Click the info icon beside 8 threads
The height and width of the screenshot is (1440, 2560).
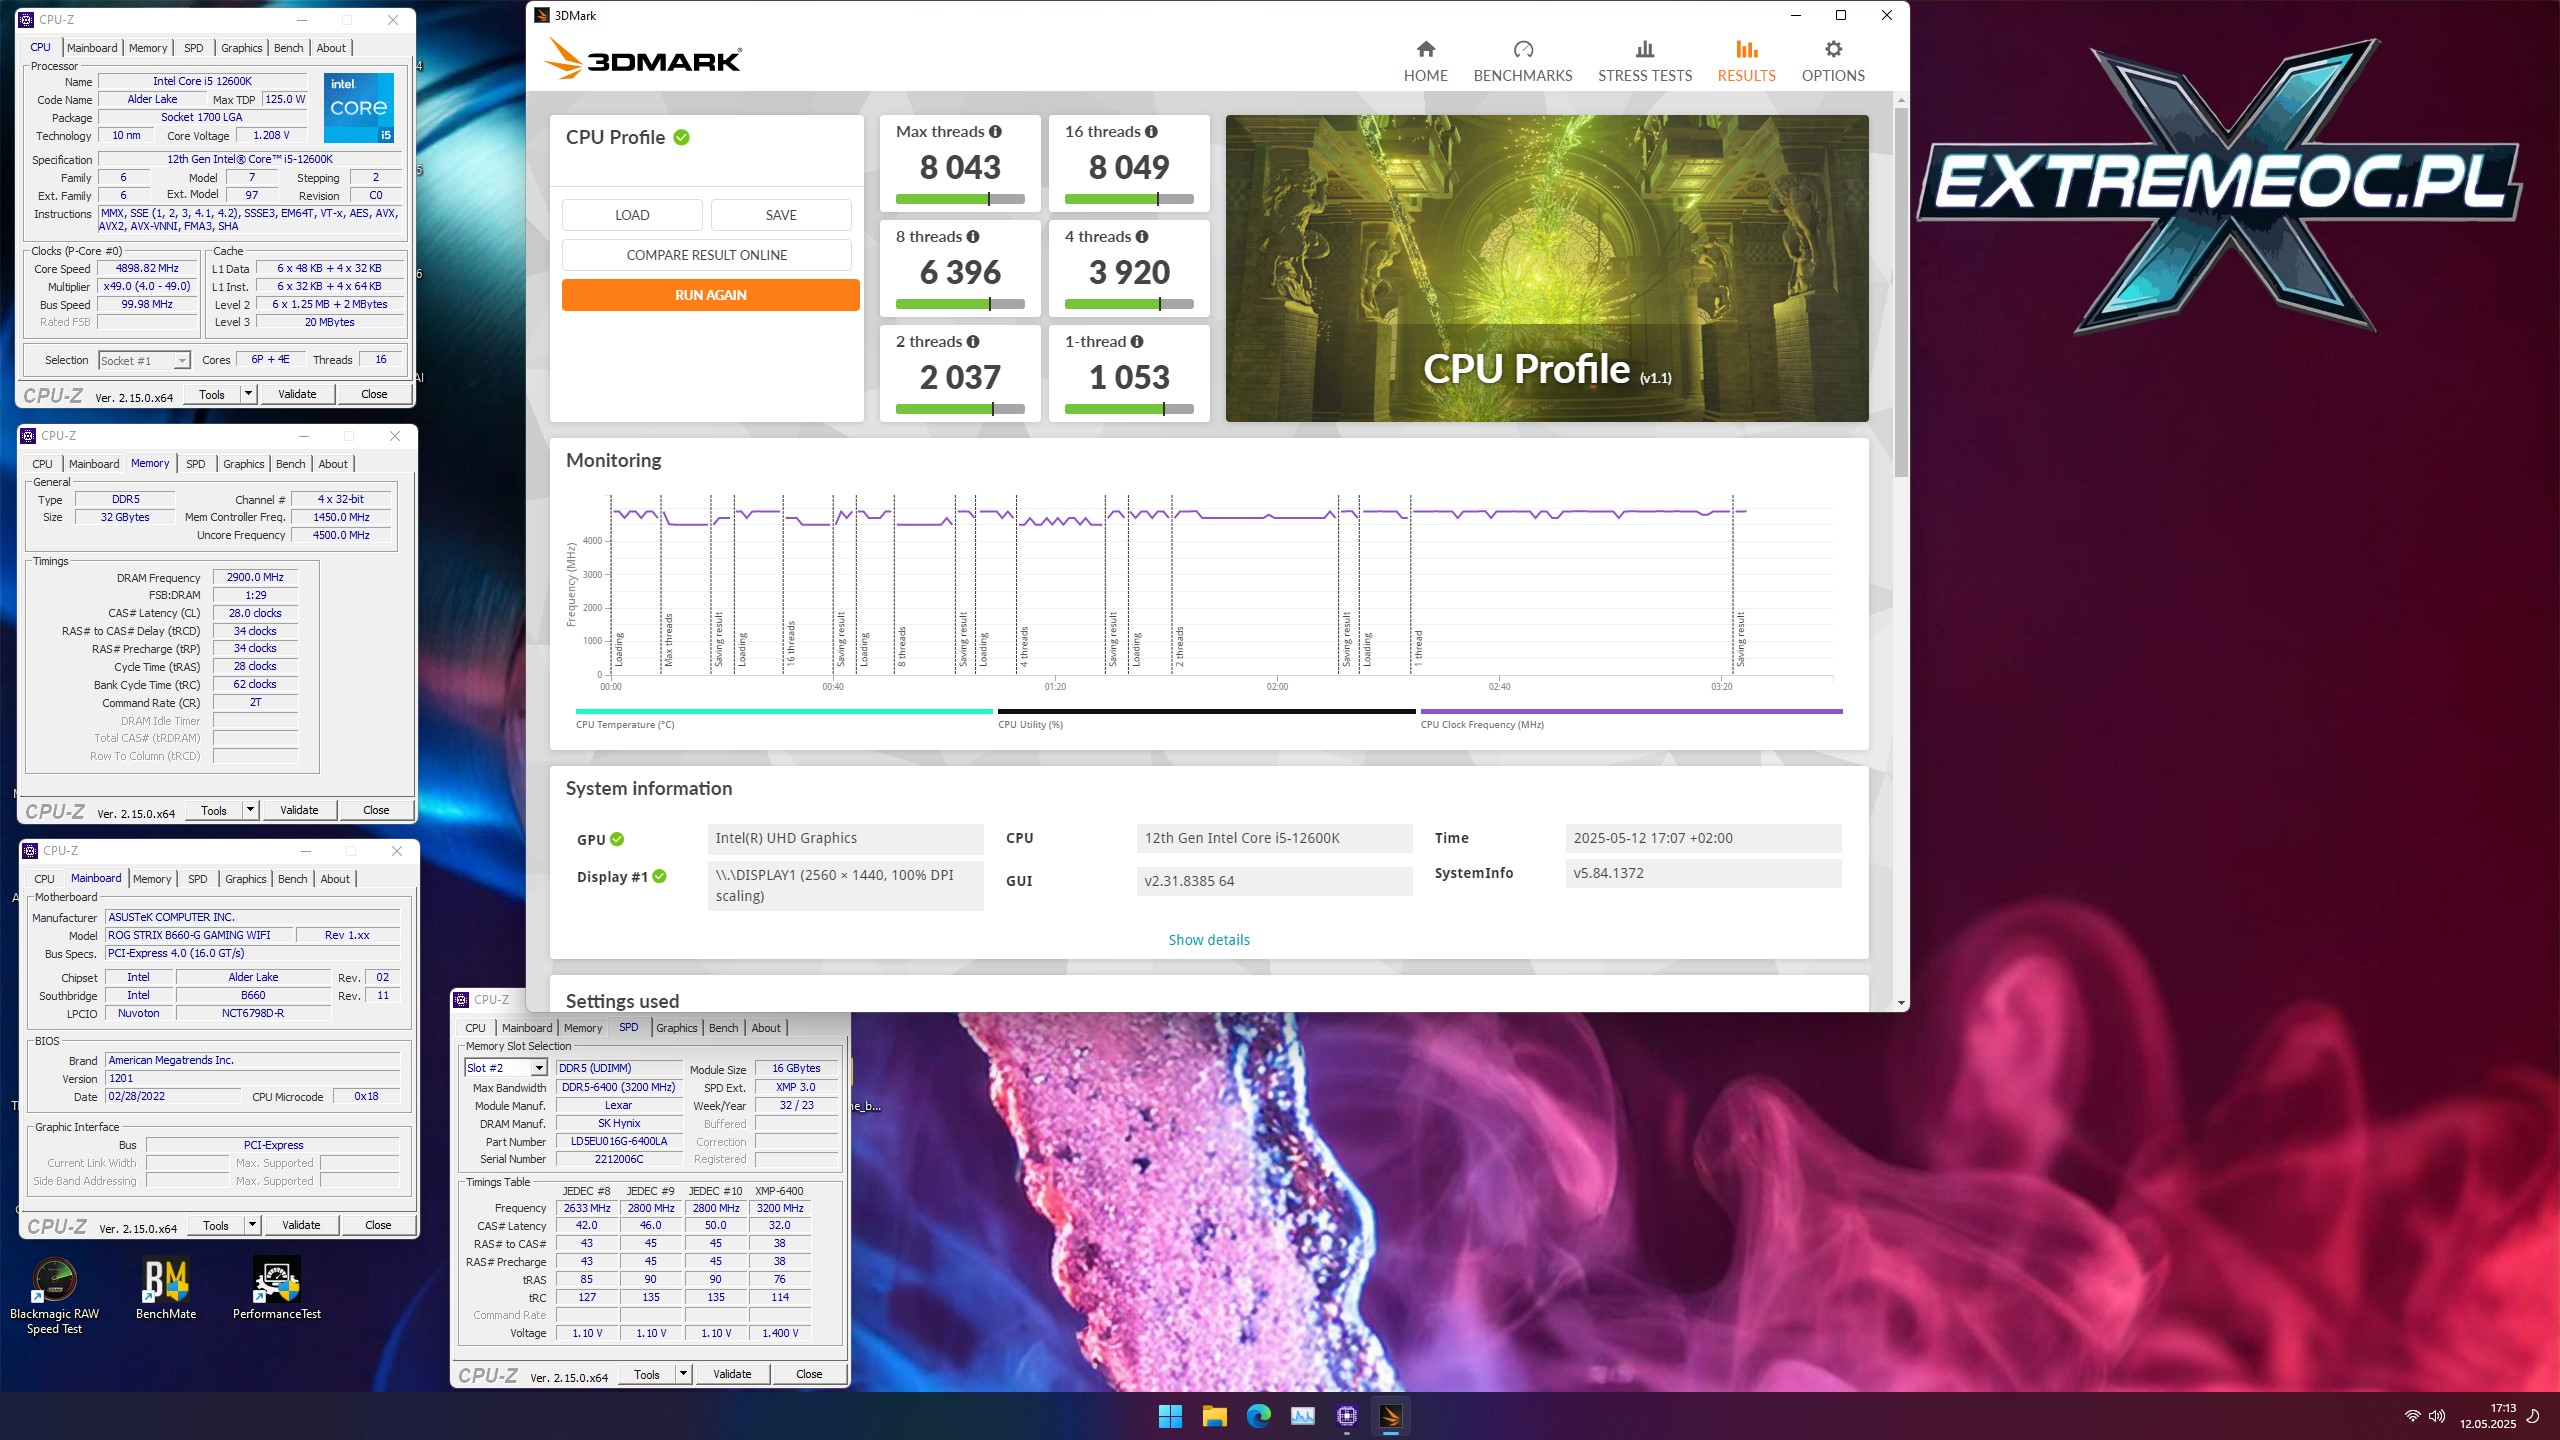pos(973,237)
